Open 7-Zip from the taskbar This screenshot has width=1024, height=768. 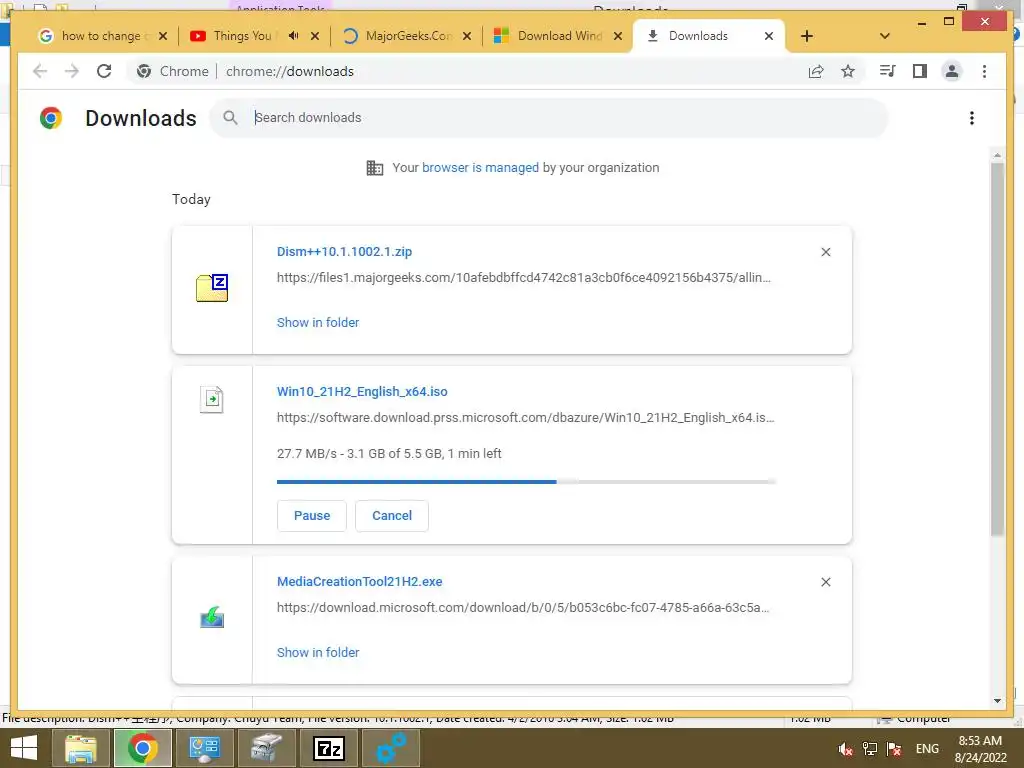point(328,748)
